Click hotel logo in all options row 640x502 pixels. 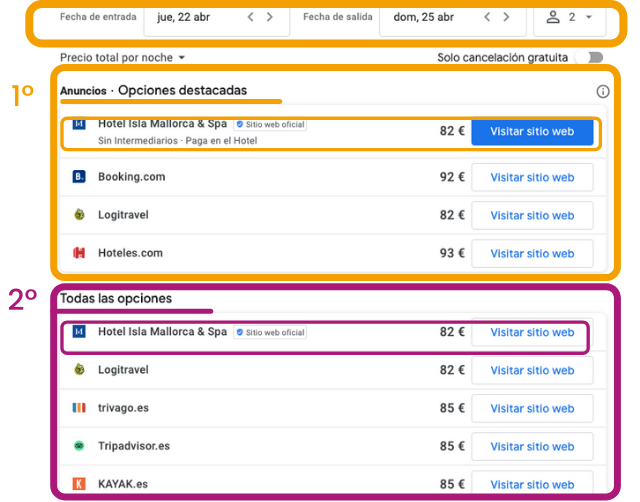tap(79, 331)
